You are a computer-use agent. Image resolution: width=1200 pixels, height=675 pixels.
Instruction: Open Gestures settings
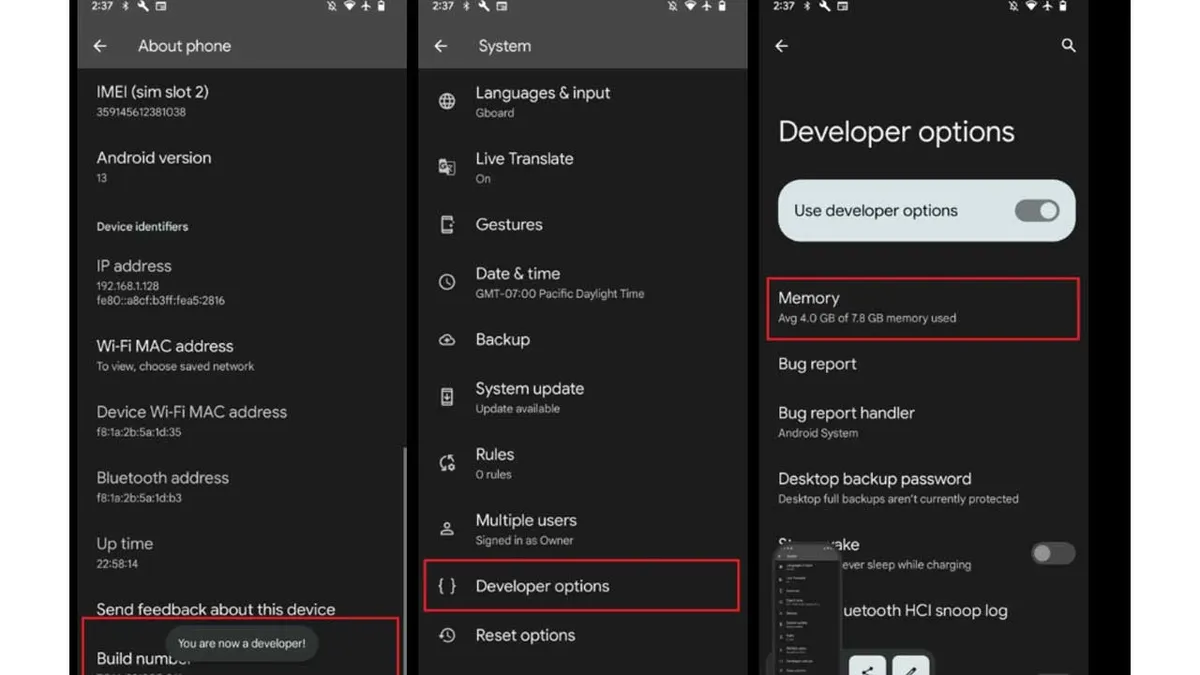(x=583, y=225)
